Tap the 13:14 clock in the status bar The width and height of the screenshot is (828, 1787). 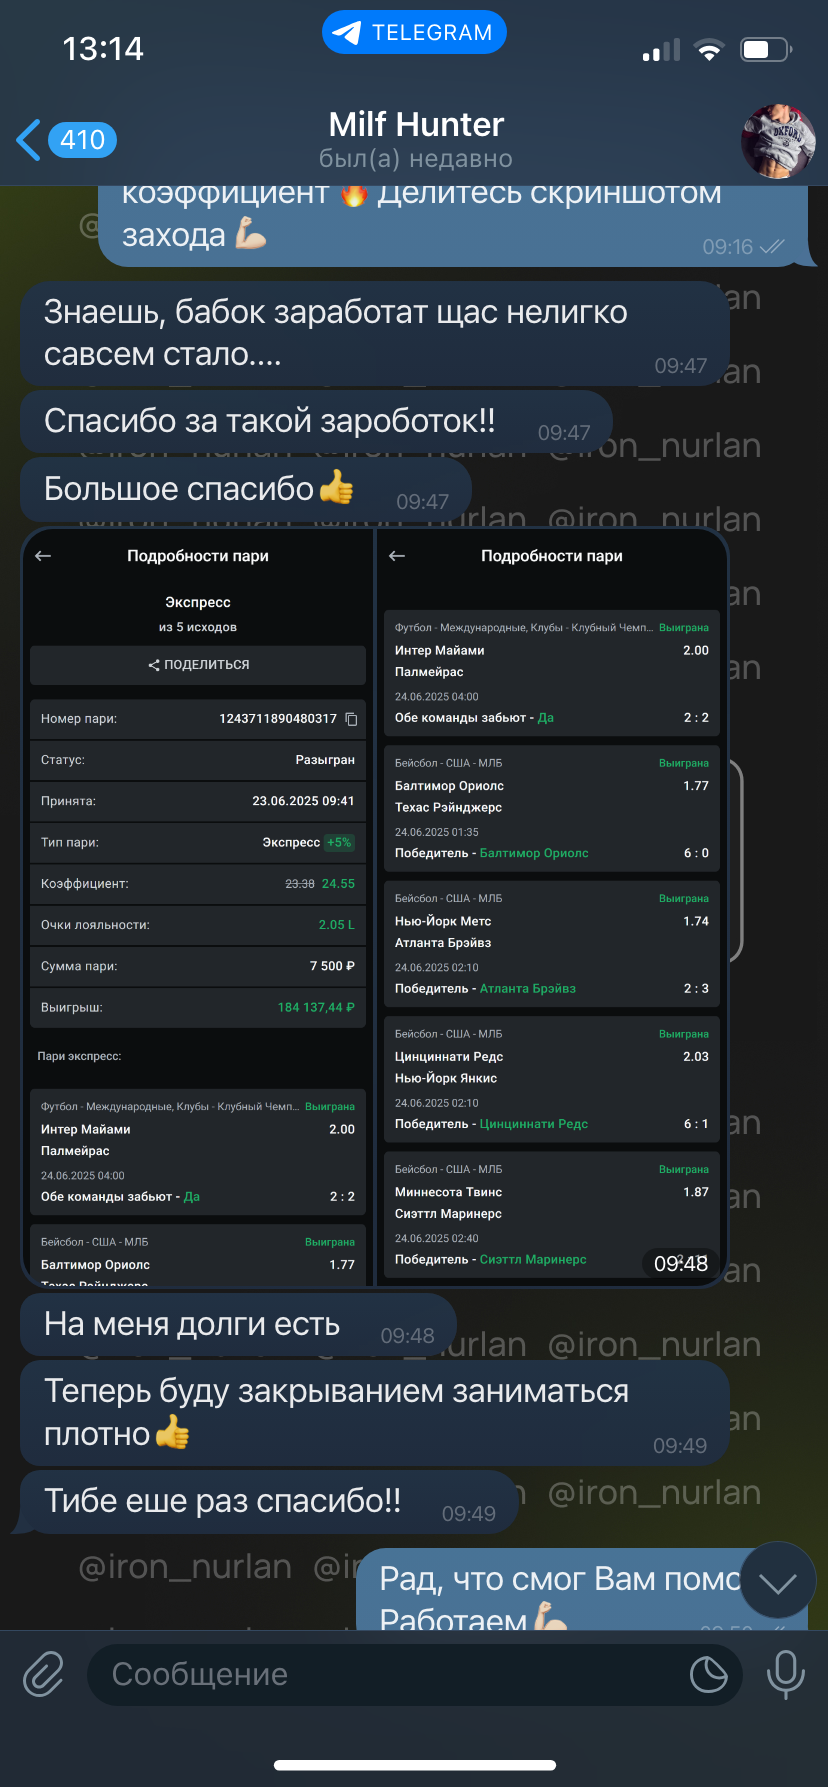coord(103,48)
